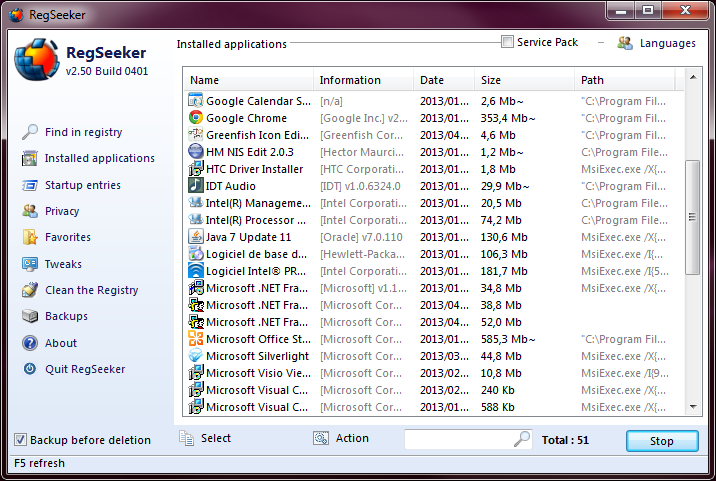Viewport: 716px width, 481px height.
Task: Open the Backups section
Action: coord(66,316)
